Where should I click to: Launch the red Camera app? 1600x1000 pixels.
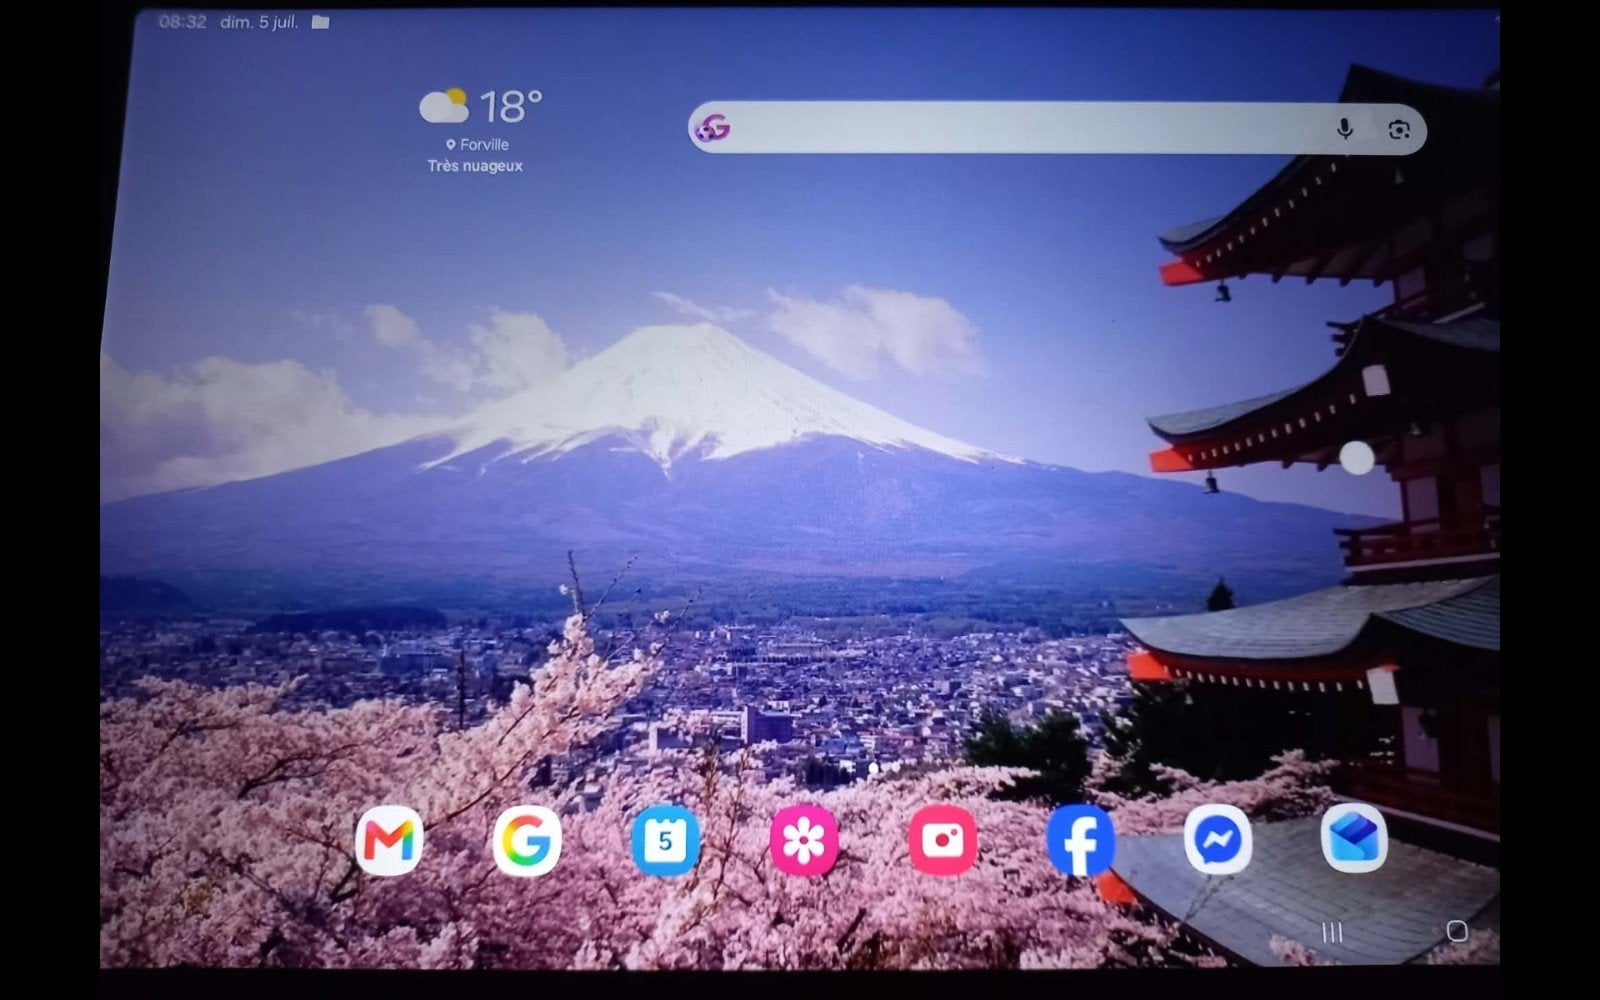coord(942,840)
